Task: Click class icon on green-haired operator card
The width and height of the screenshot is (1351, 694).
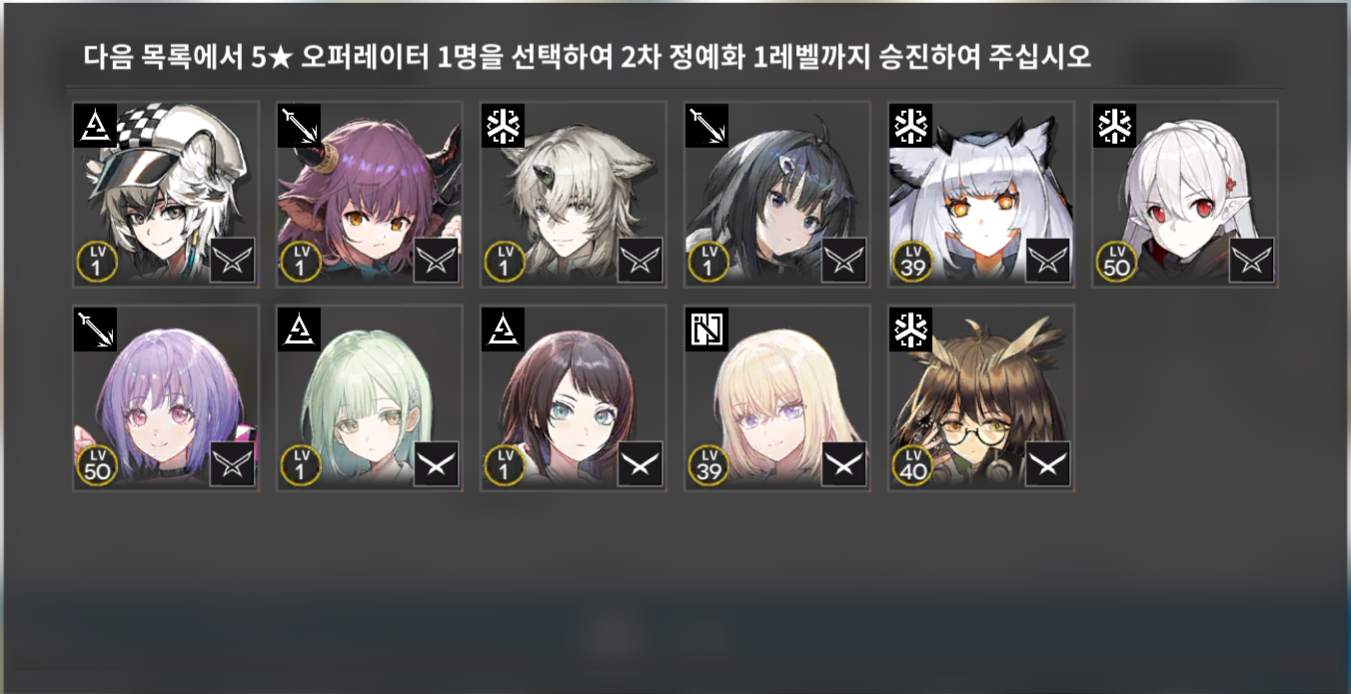Action: click(x=299, y=329)
